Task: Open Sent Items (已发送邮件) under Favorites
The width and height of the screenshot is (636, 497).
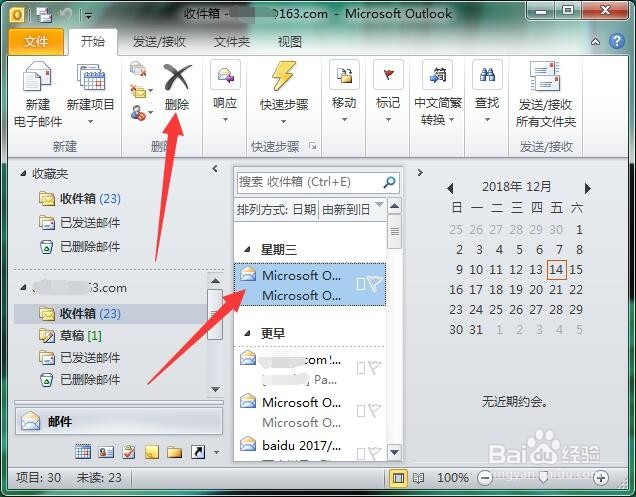Action: (x=79, y=223)
